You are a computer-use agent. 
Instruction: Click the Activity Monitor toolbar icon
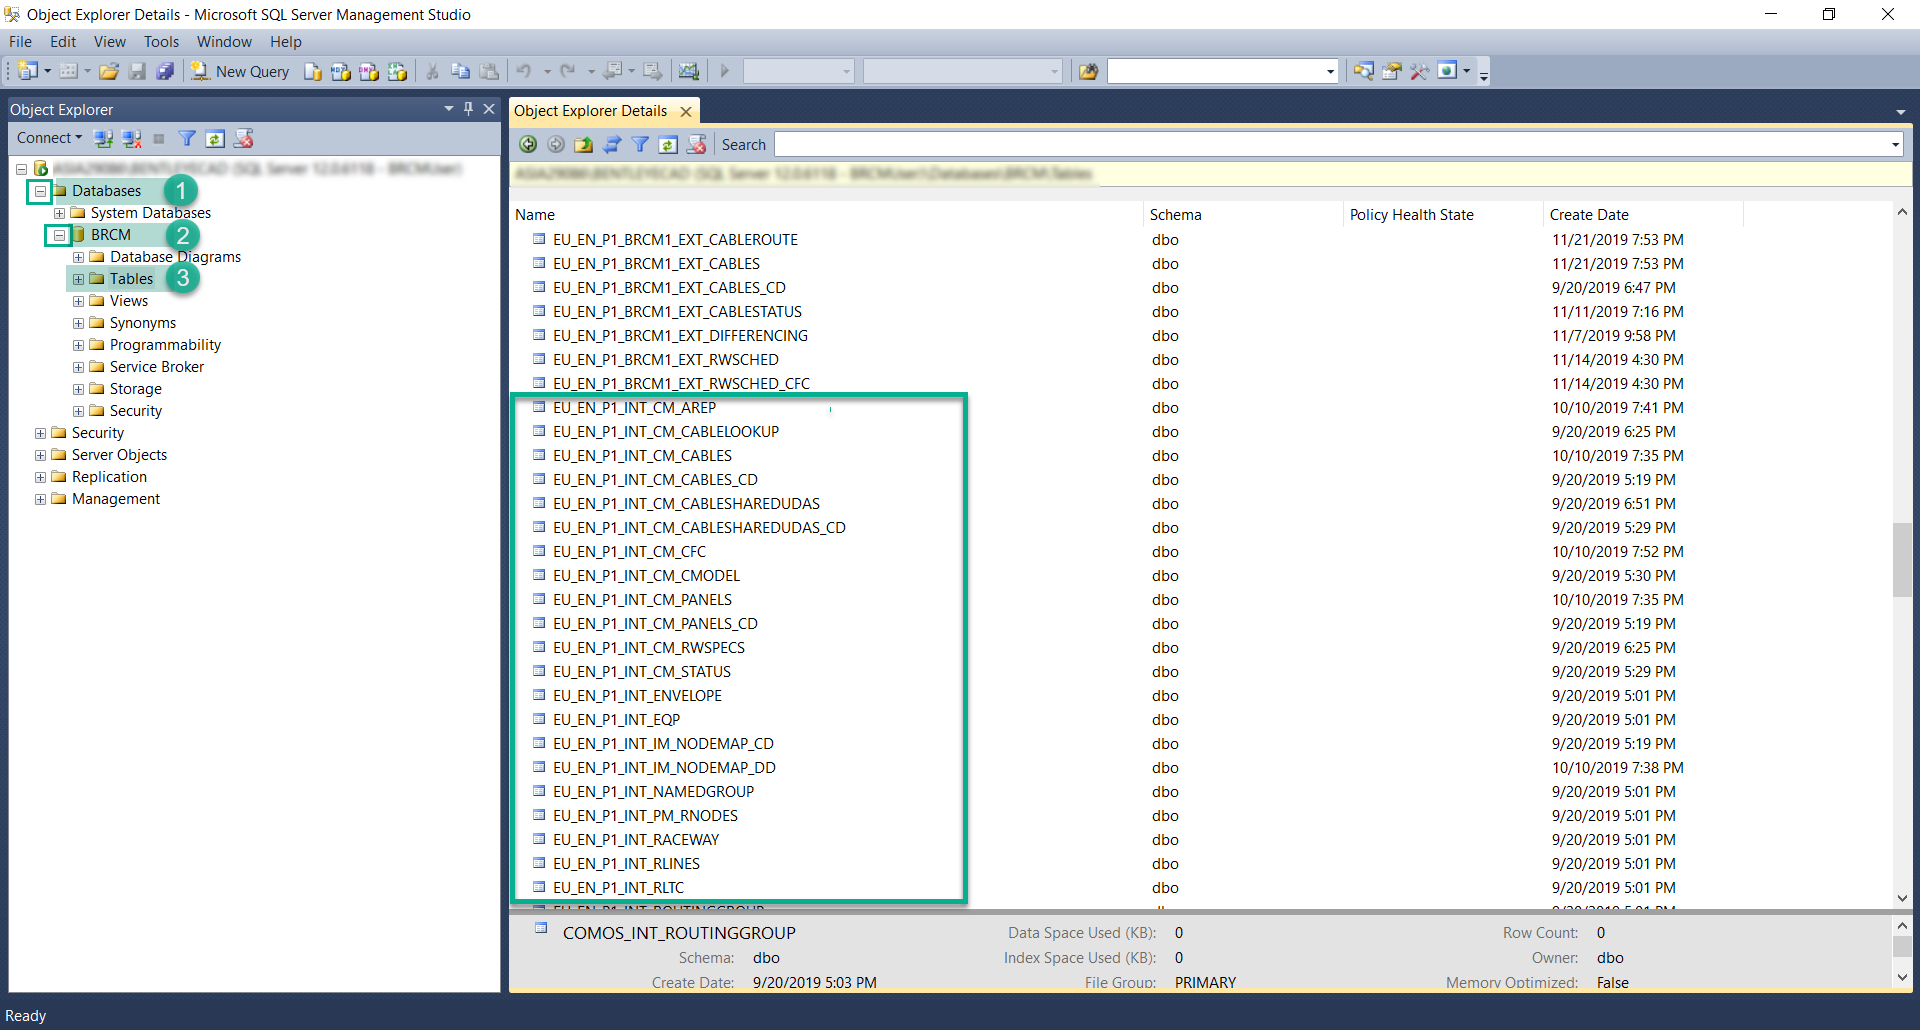[x=688, y=71]
